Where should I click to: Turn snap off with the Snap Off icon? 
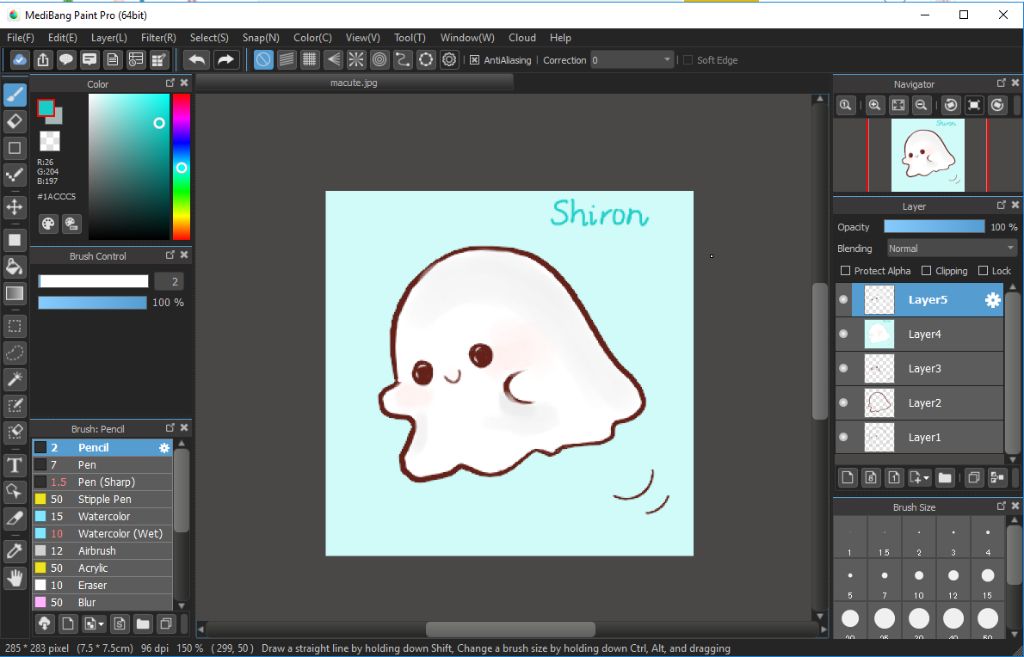263,60
